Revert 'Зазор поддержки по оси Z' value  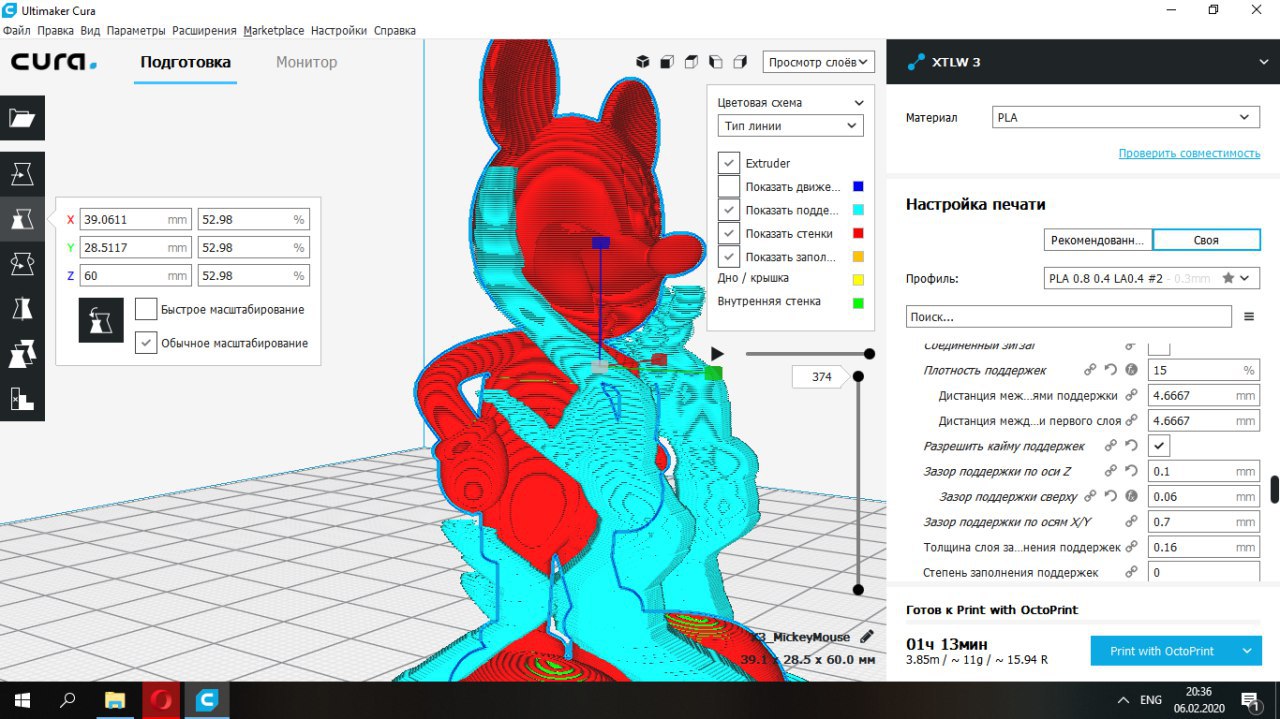pos(1131,471)
